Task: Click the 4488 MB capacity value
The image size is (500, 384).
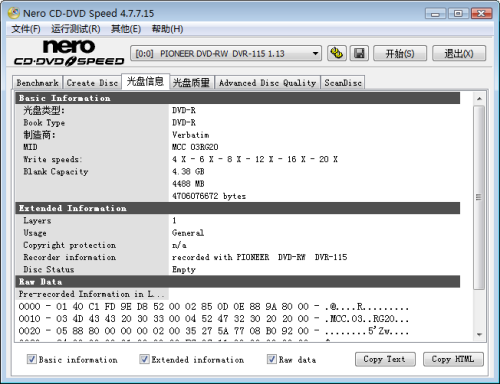Action: pos(188,184)
